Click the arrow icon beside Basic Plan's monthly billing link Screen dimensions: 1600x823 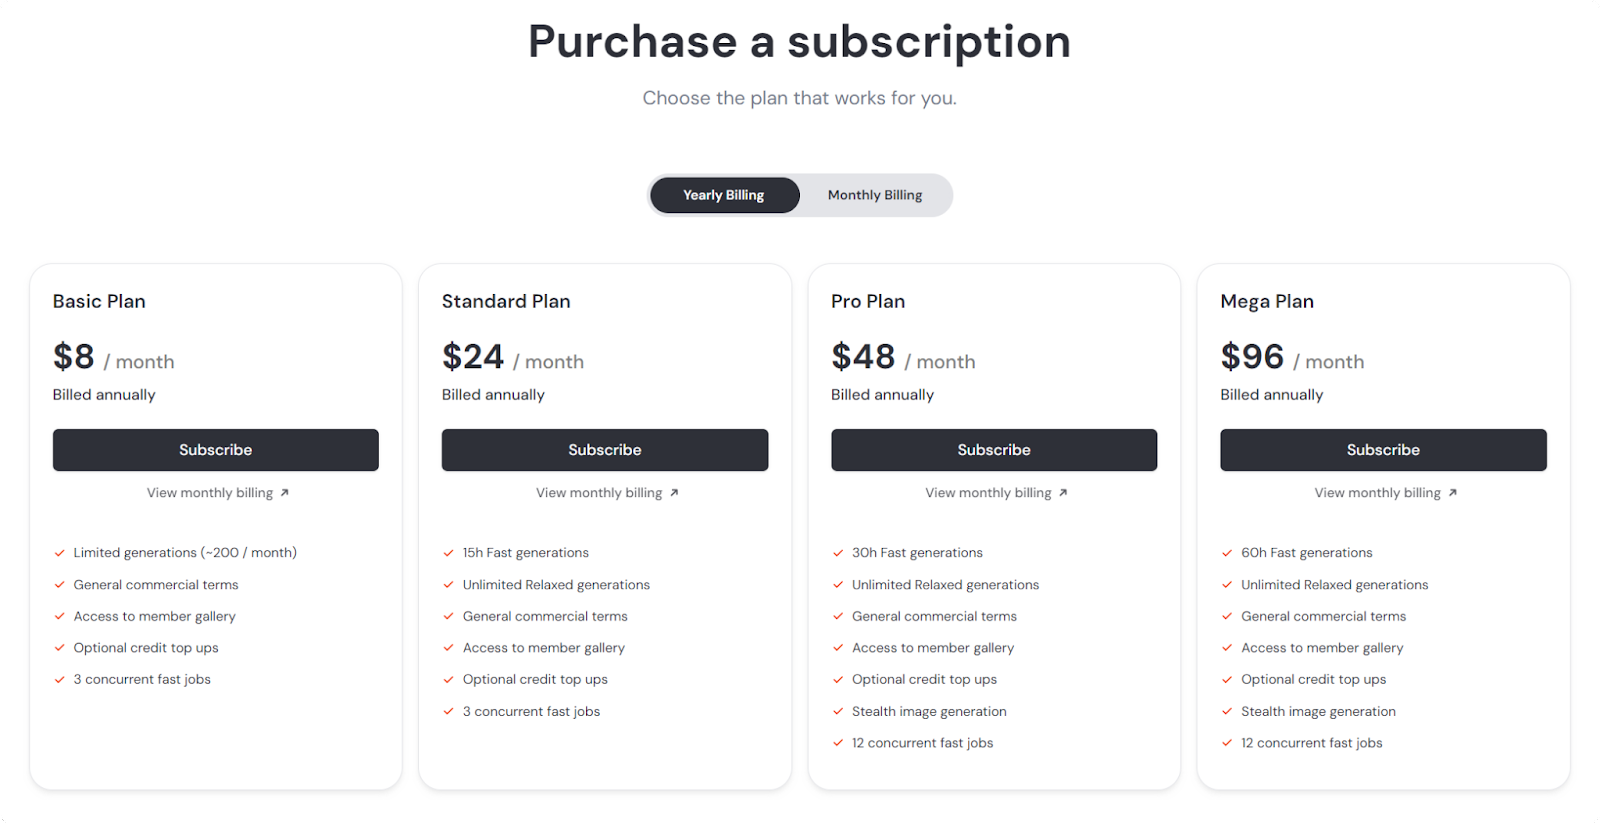coord(284,492)
